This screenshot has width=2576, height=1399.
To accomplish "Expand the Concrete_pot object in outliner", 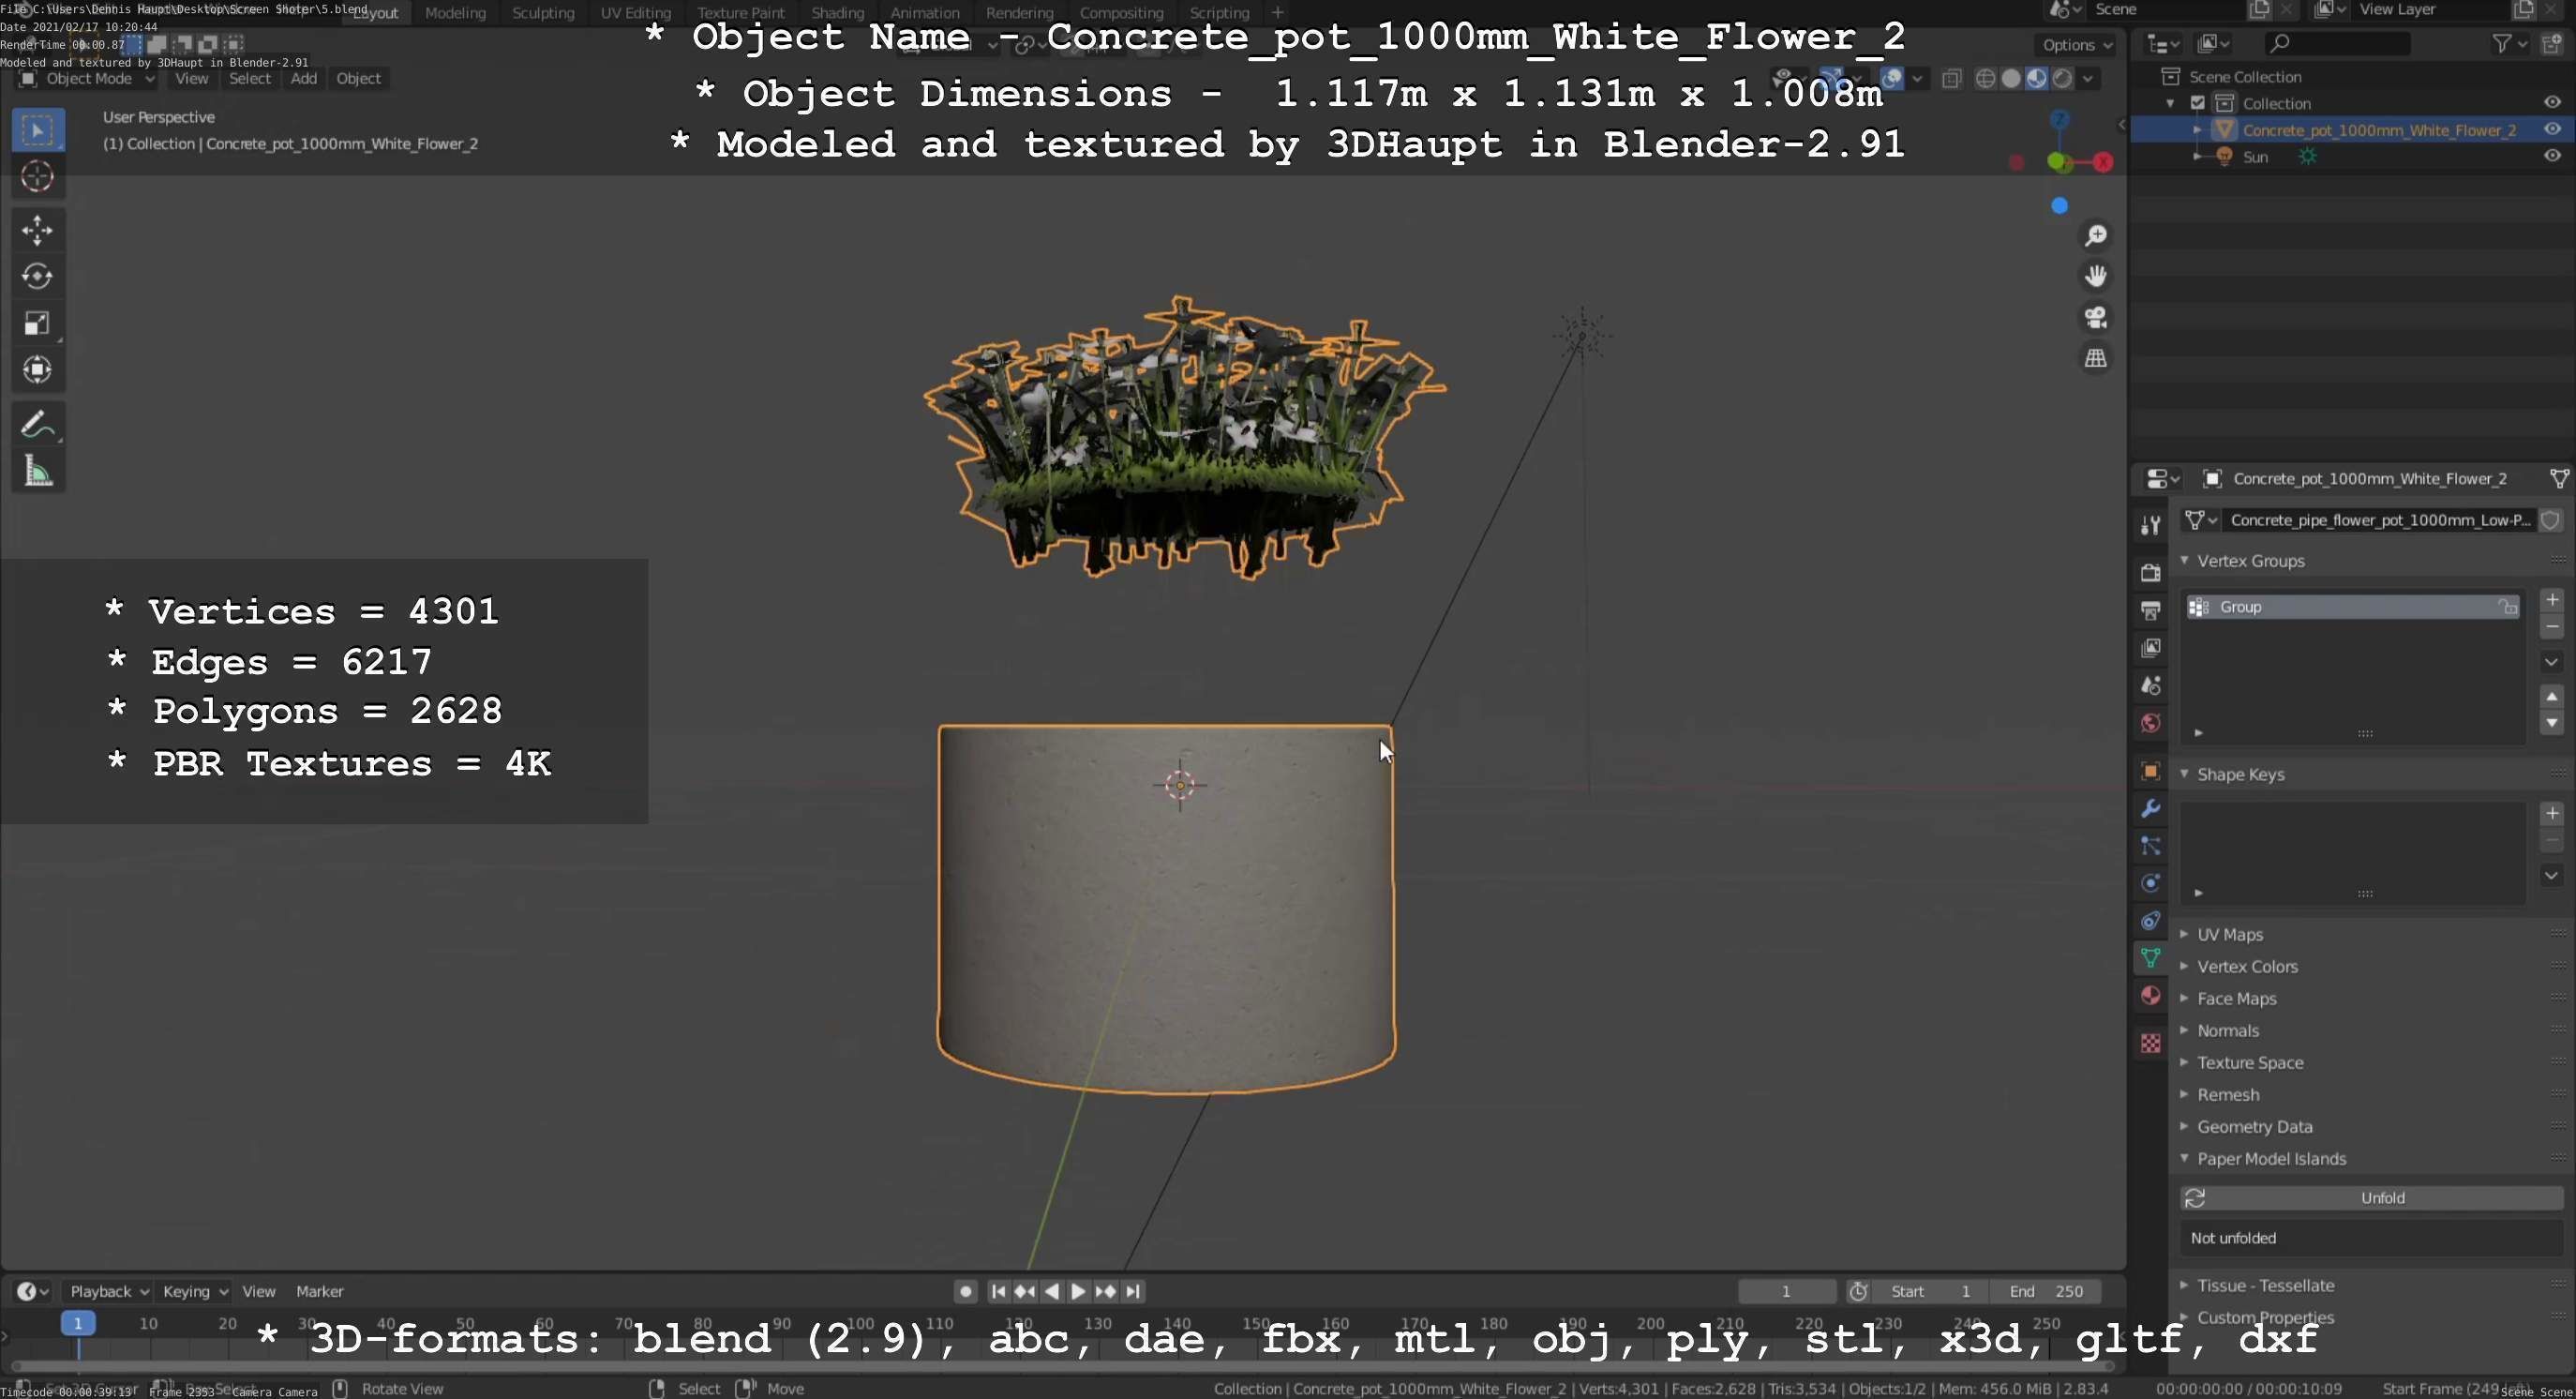I will (x=2197, y=130).
